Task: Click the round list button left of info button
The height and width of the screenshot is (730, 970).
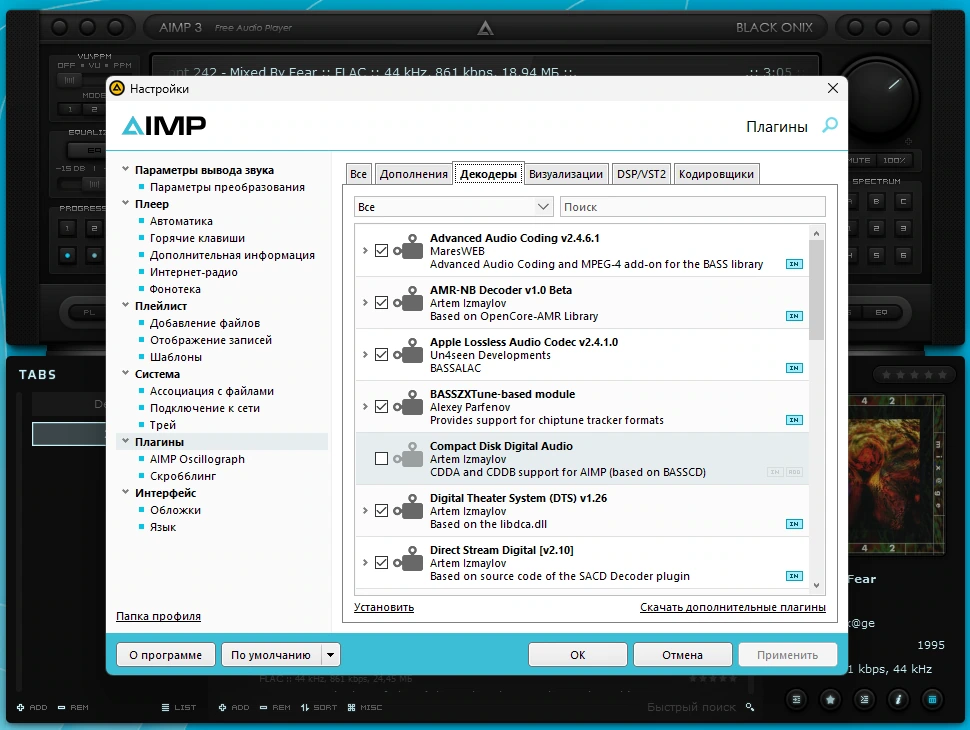Action: 864,699
